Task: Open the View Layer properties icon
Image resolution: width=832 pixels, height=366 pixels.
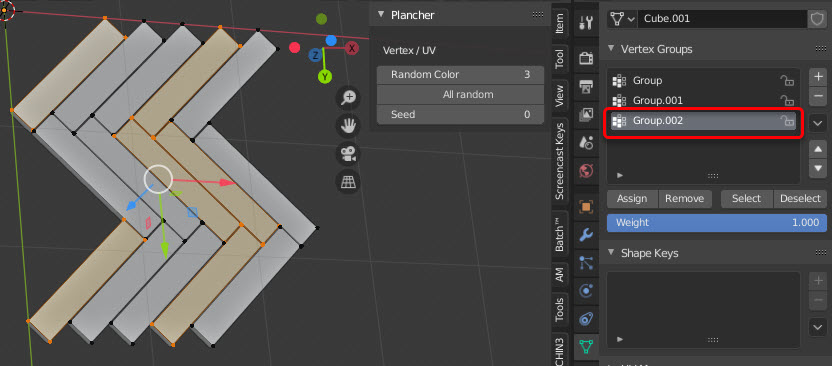Action: [586, 115]
